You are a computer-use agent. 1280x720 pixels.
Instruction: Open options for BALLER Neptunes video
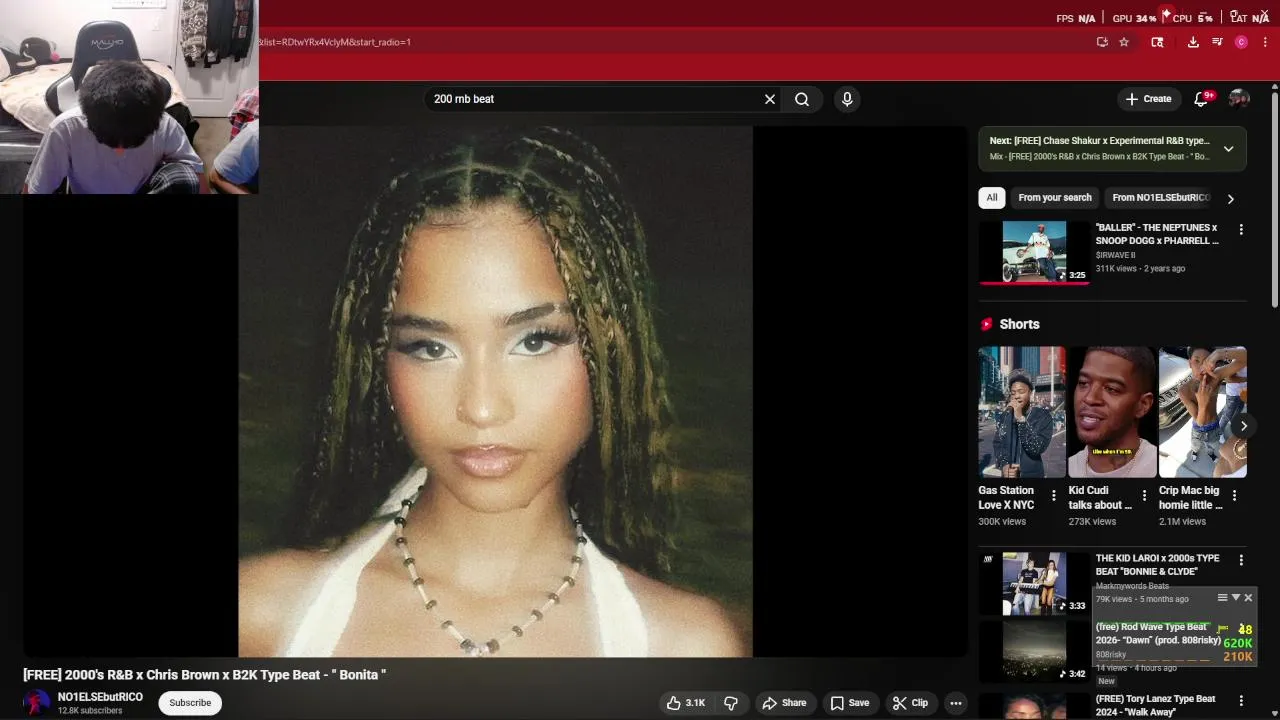click(x=1241, y=230)
